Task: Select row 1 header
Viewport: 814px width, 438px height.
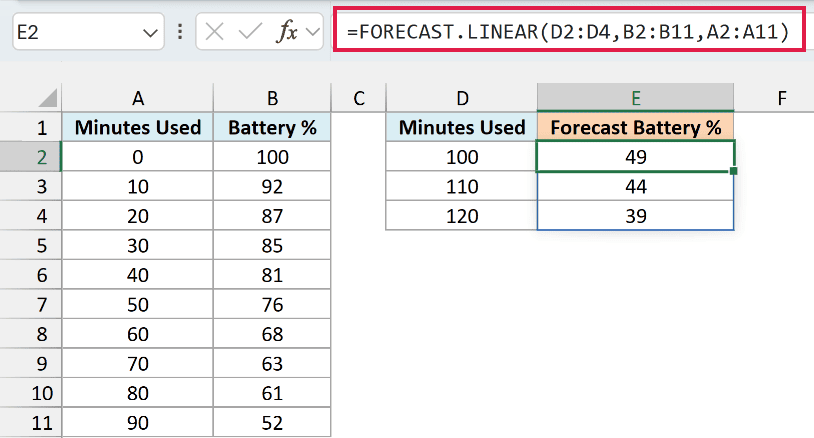Action: coord(31,128)
